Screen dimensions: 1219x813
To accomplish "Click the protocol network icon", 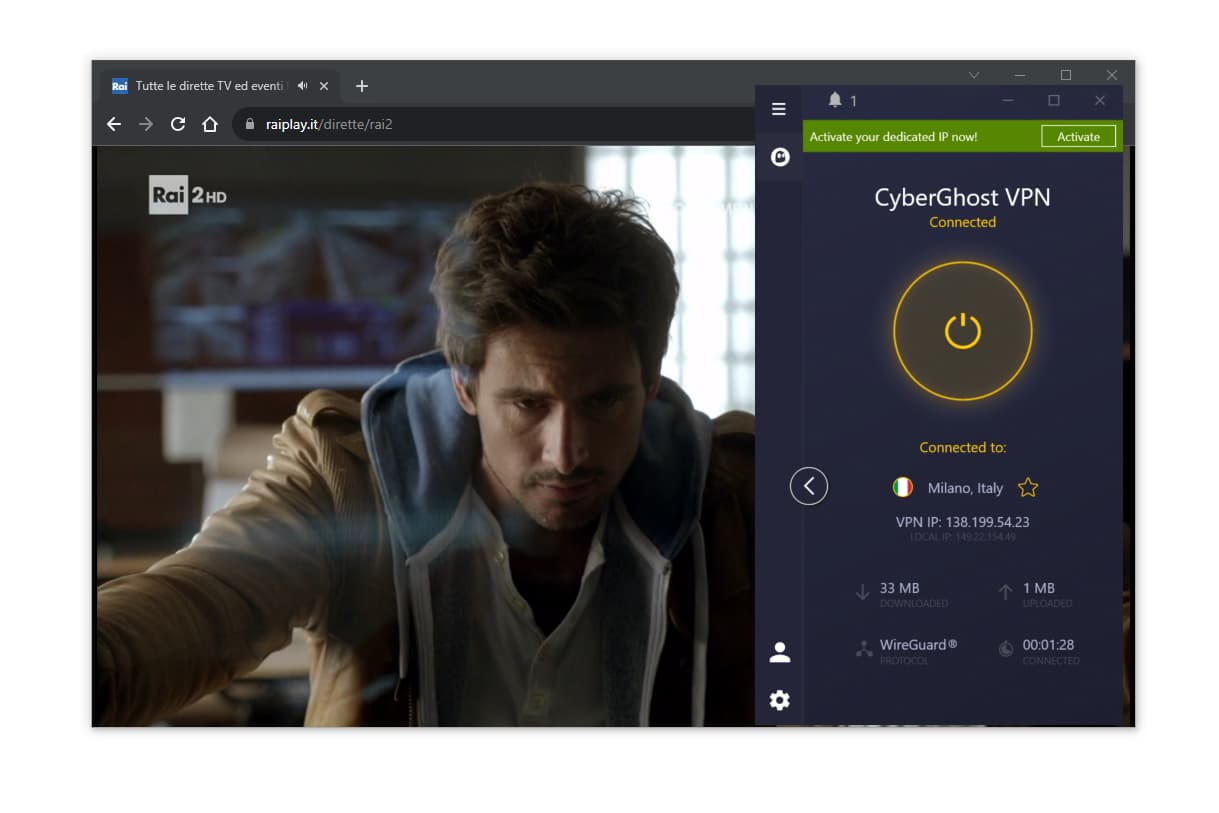I will coord(864,649).
